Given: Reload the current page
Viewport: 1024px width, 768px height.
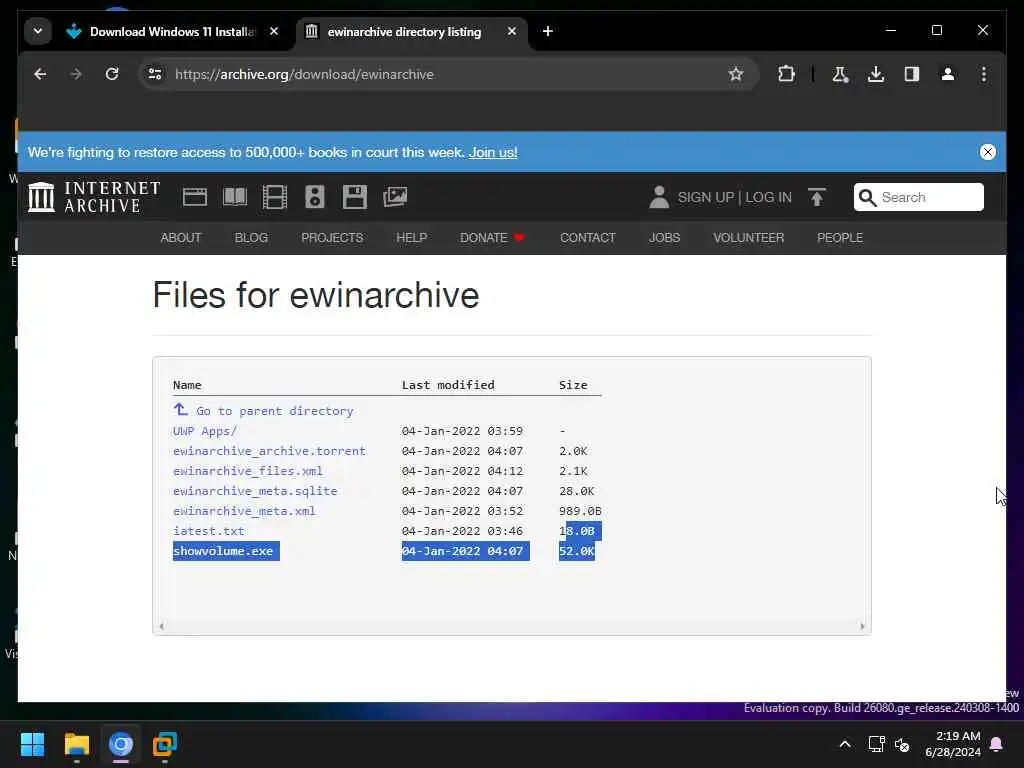Looking at the screenshot, I should tap(112, 74).
